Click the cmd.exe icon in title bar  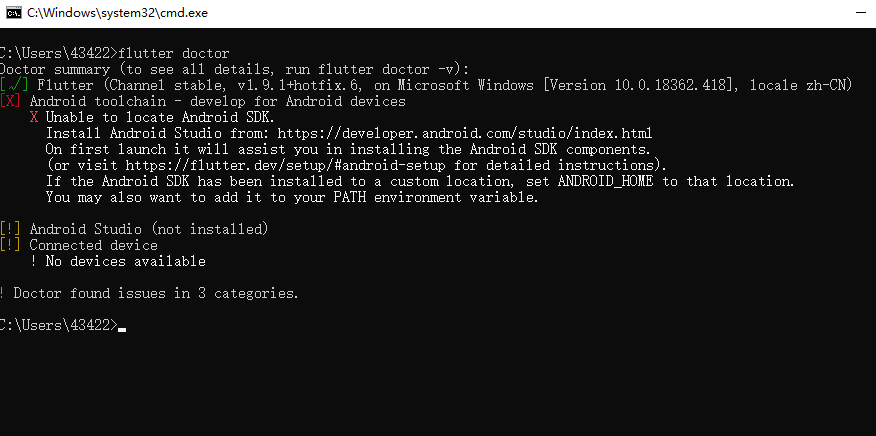click(12, 12)
